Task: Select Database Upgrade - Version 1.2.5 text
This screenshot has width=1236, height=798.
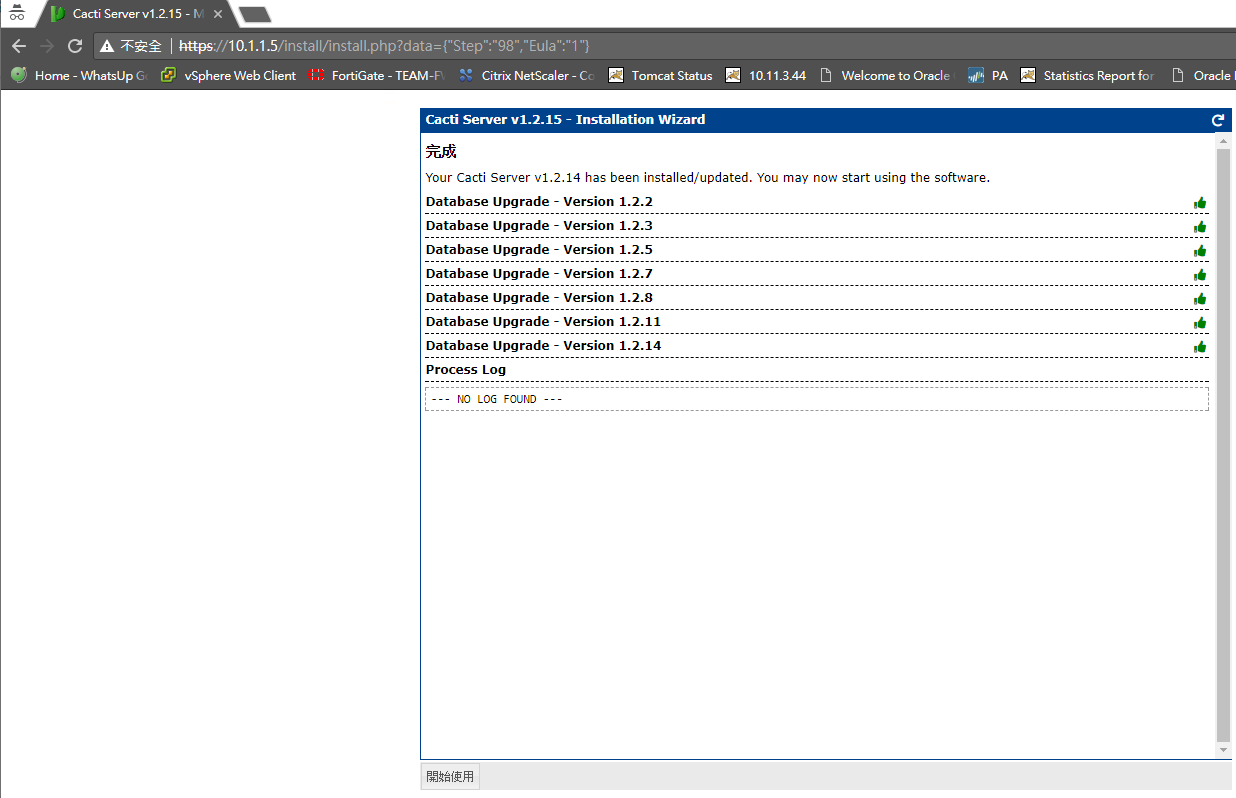Action: pyautogui.click(x=539, y=250)
